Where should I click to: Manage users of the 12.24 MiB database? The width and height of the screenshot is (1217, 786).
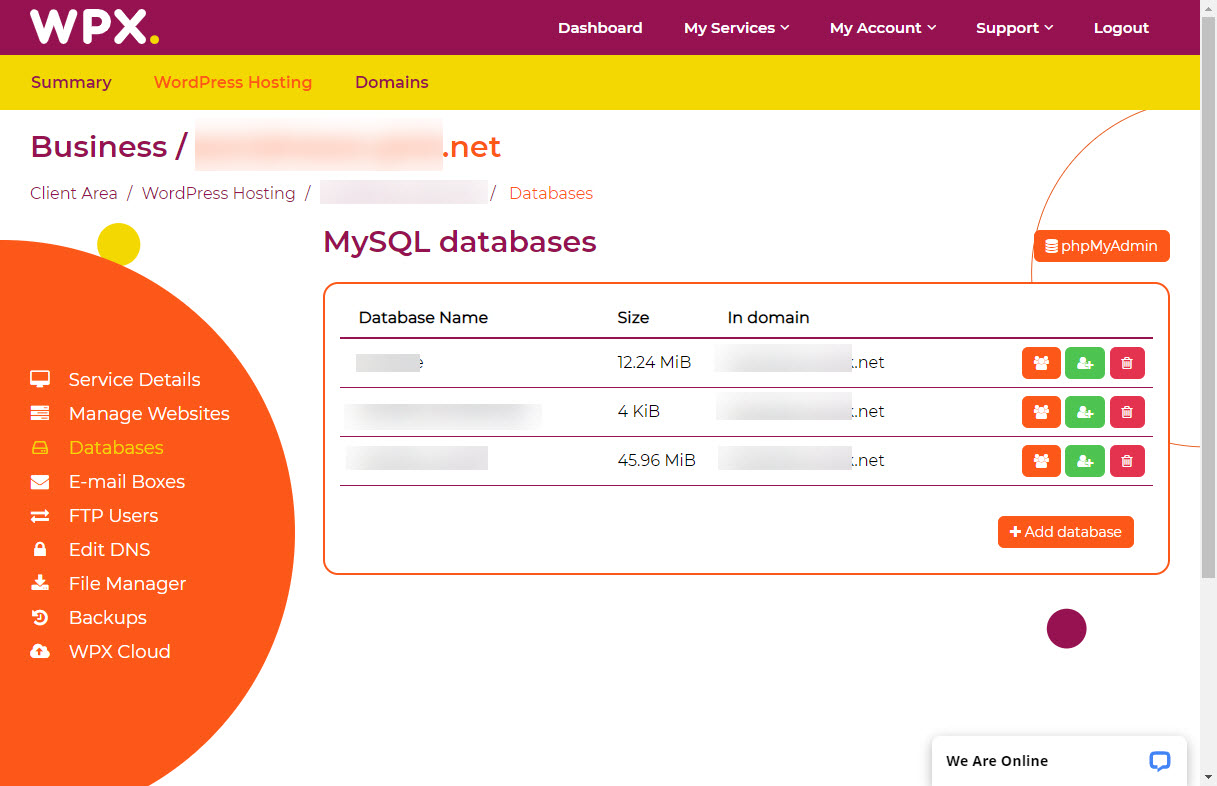[1041, 363]
